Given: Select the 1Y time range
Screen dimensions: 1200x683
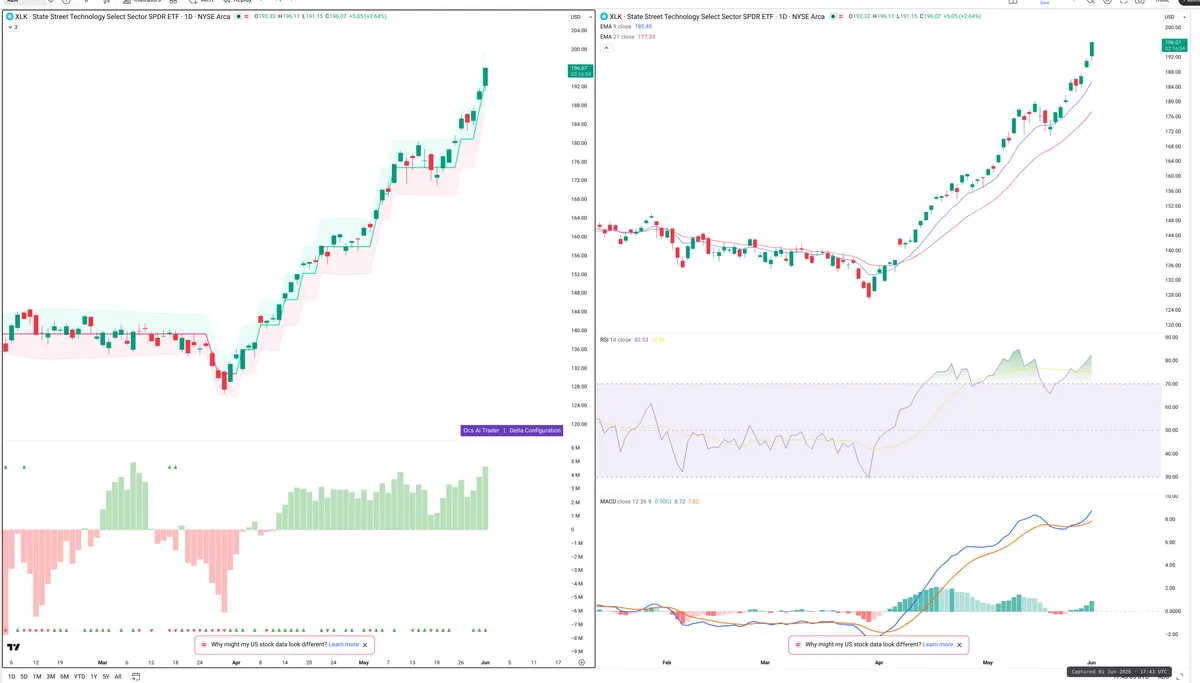Looking at the screenshot, I should pos(94,677).
